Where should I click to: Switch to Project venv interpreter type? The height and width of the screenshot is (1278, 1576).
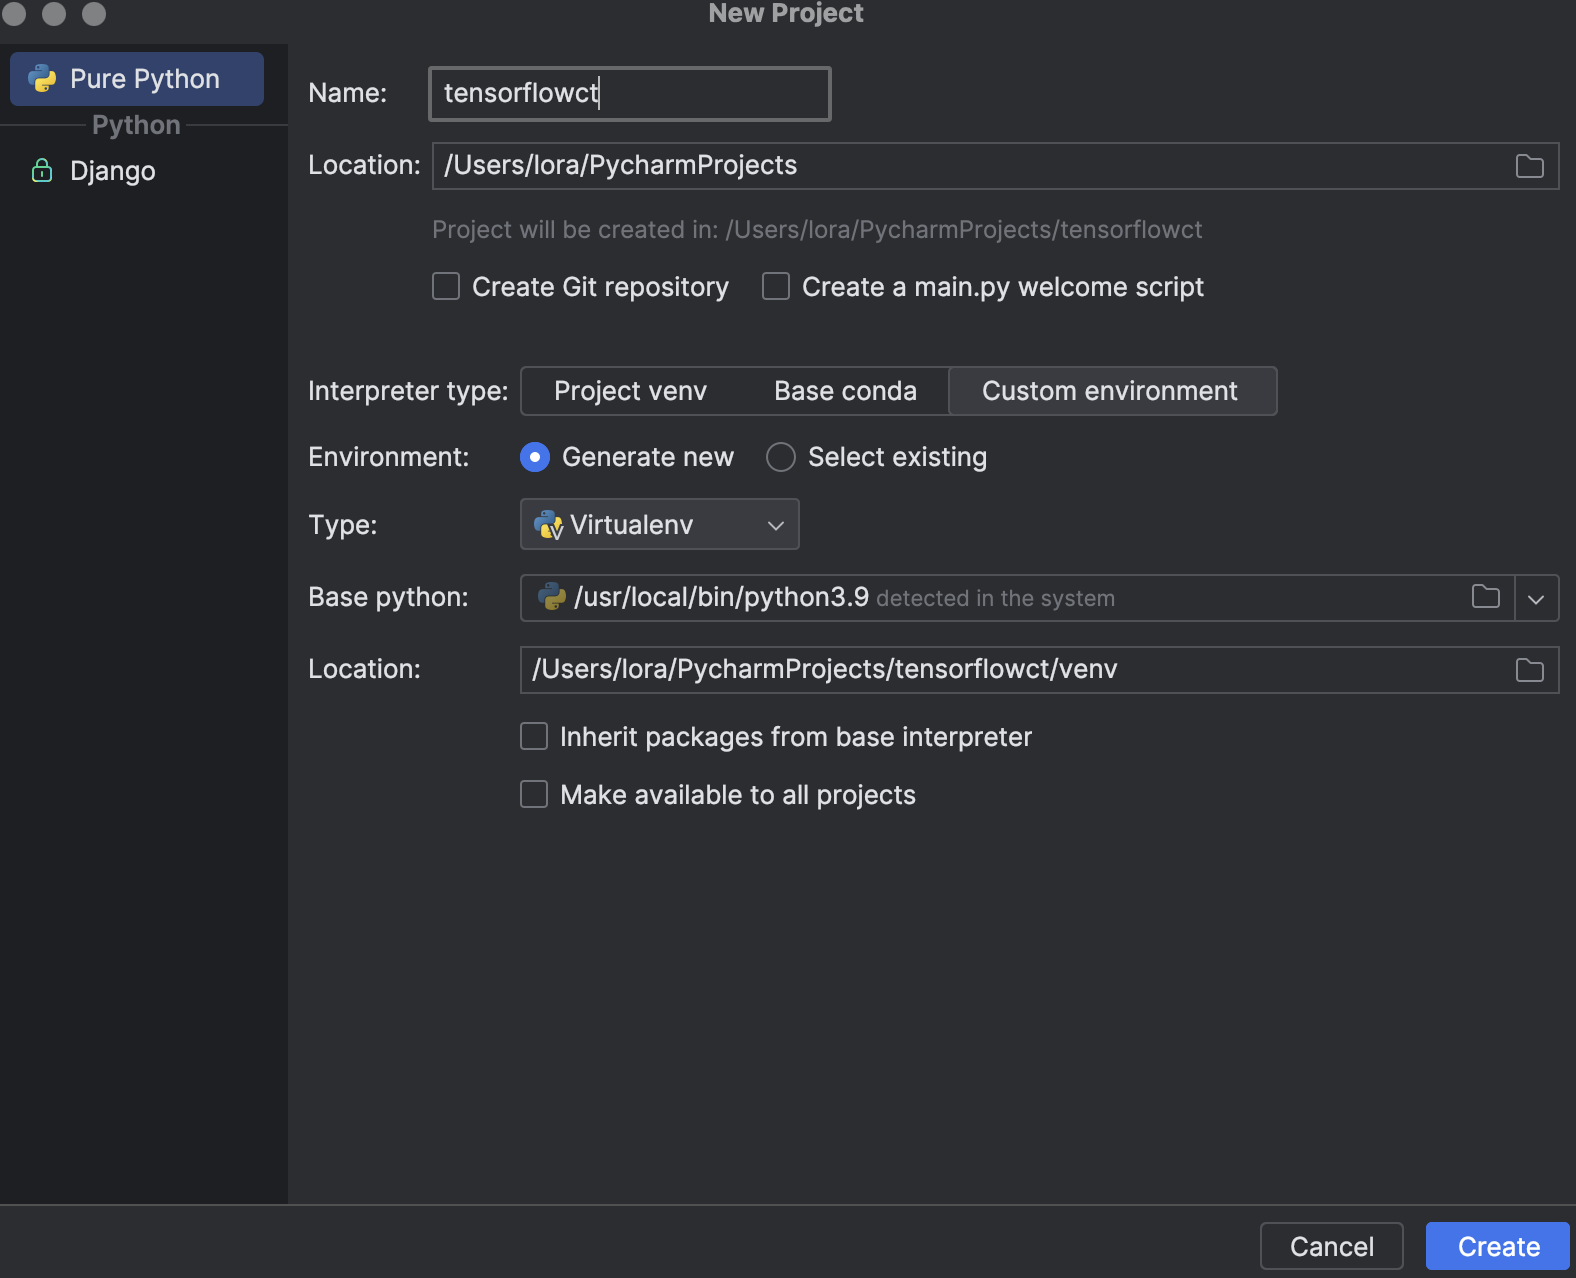click(631, 391)
